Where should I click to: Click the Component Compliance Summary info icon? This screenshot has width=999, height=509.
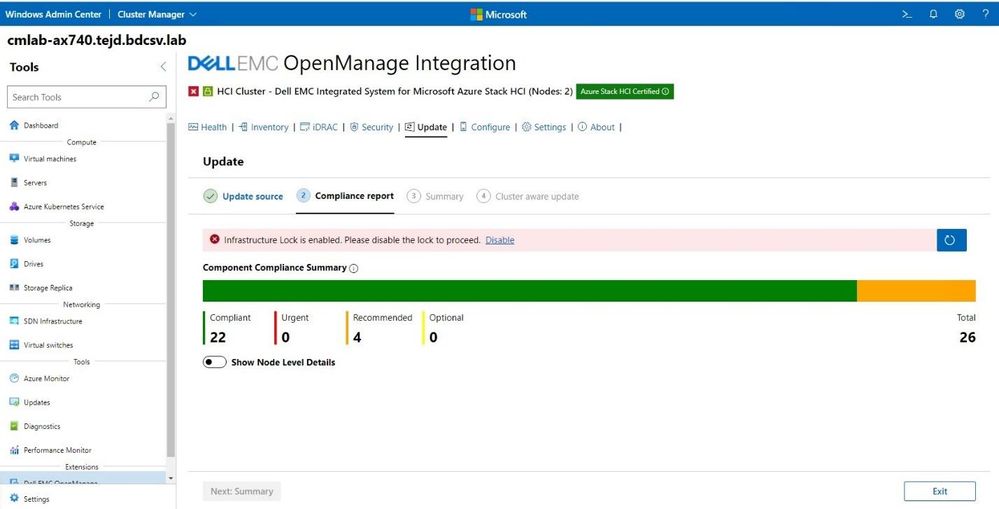354,268
